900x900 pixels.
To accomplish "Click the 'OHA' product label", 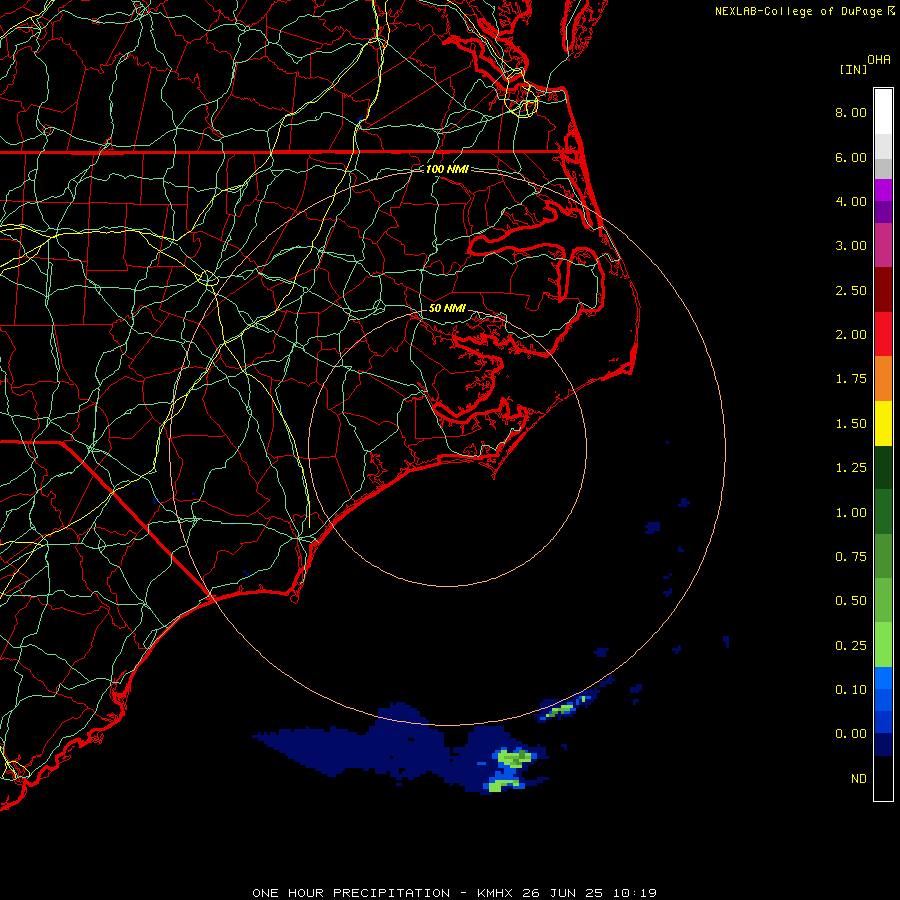I will click(x=879, y=60).
